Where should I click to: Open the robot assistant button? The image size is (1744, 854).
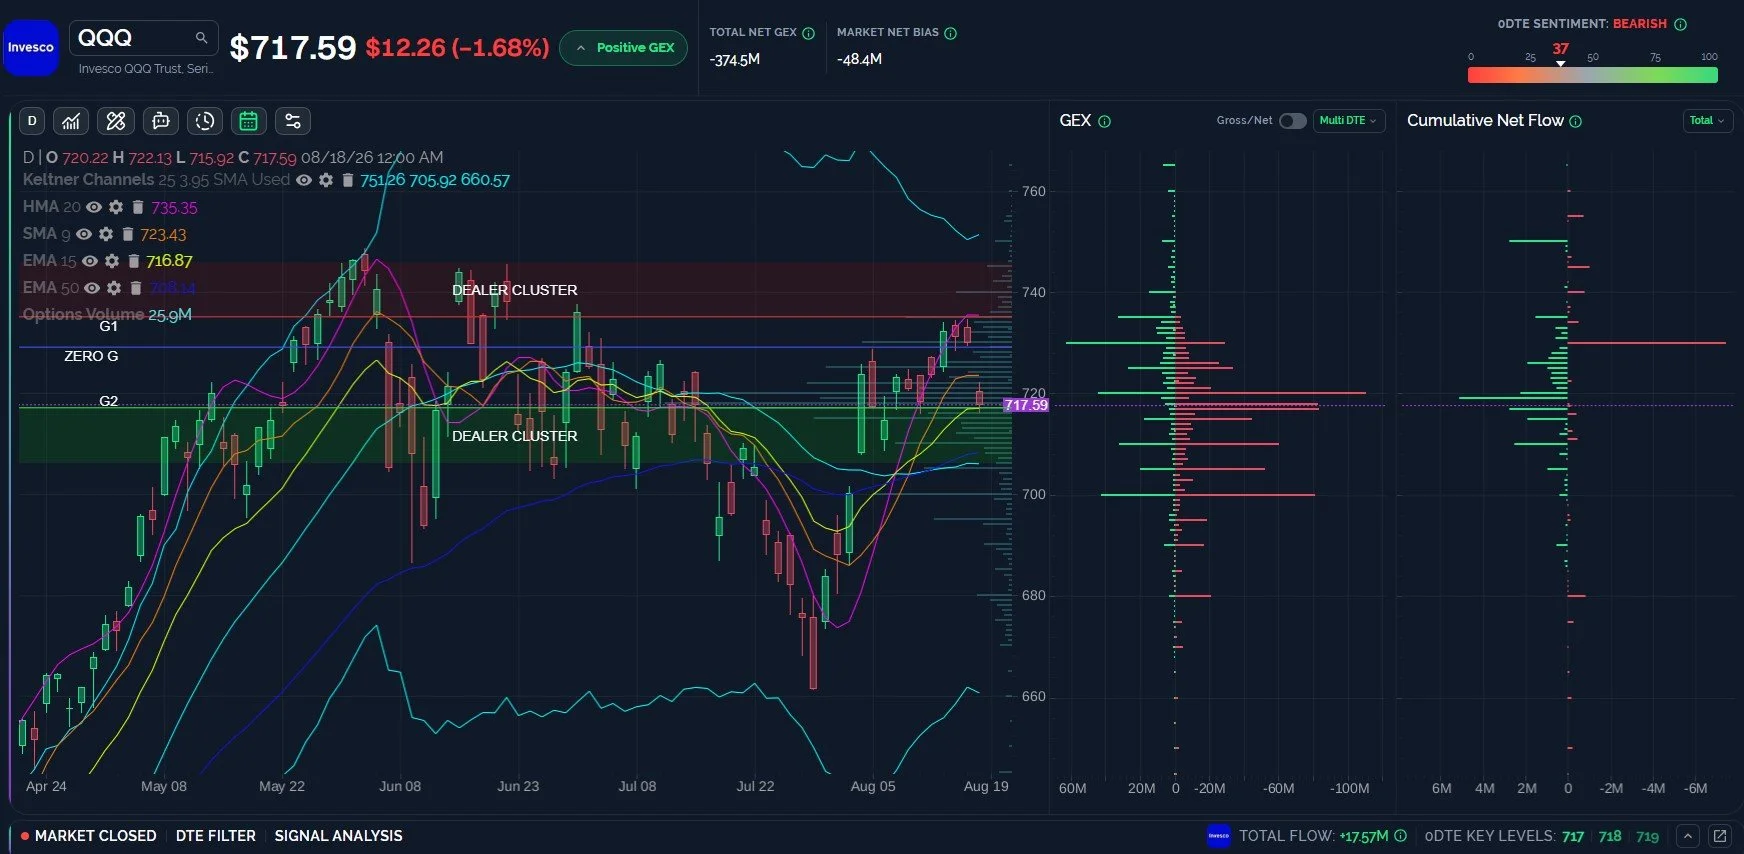pos(160,121)
